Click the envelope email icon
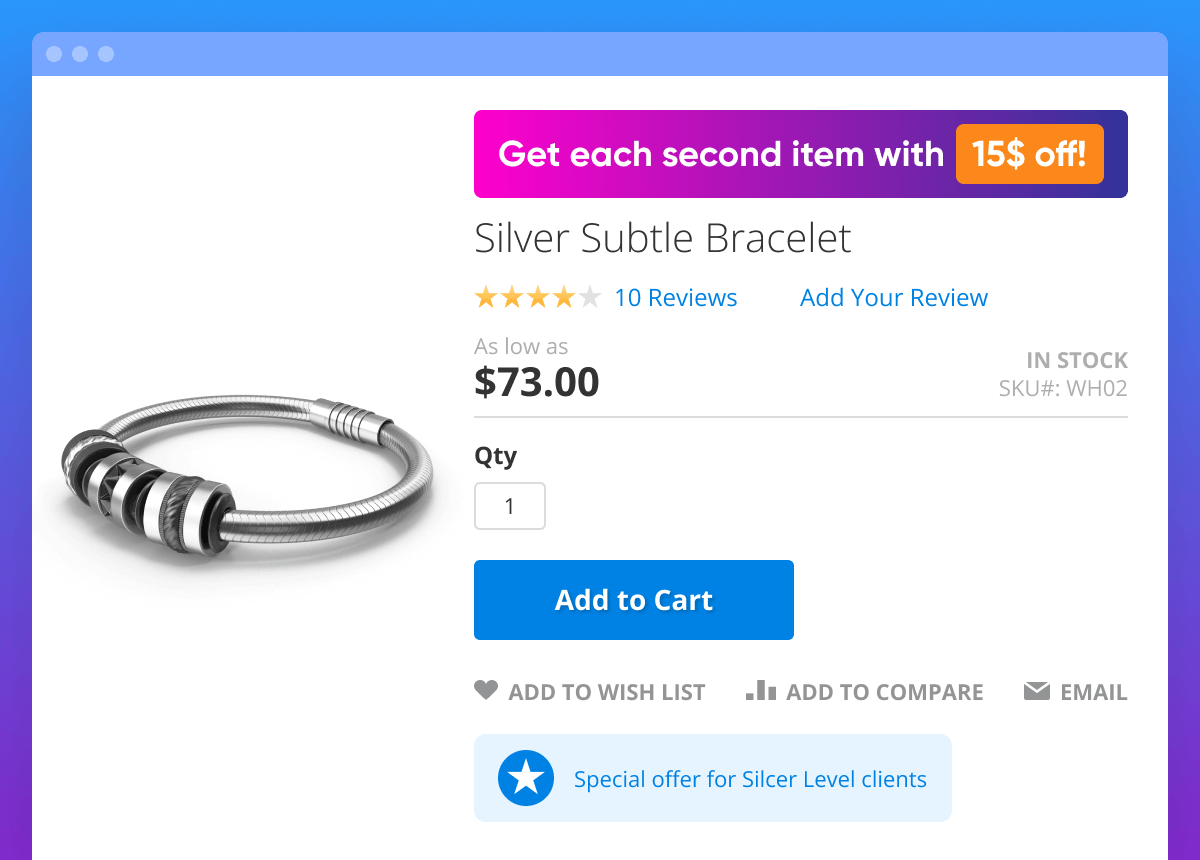 [1037, 691]
